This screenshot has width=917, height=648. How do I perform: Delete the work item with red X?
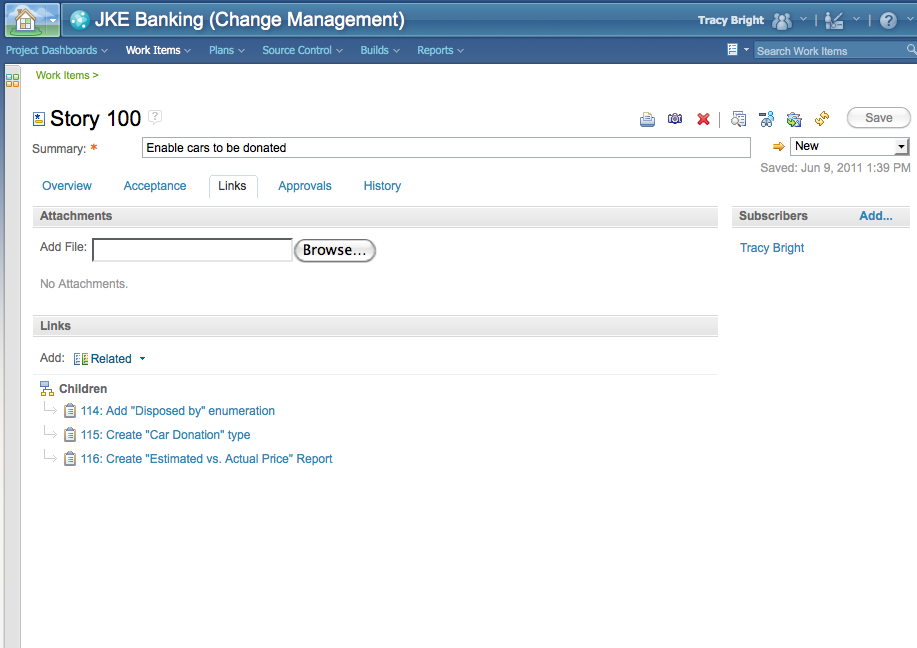click(704, 119)
